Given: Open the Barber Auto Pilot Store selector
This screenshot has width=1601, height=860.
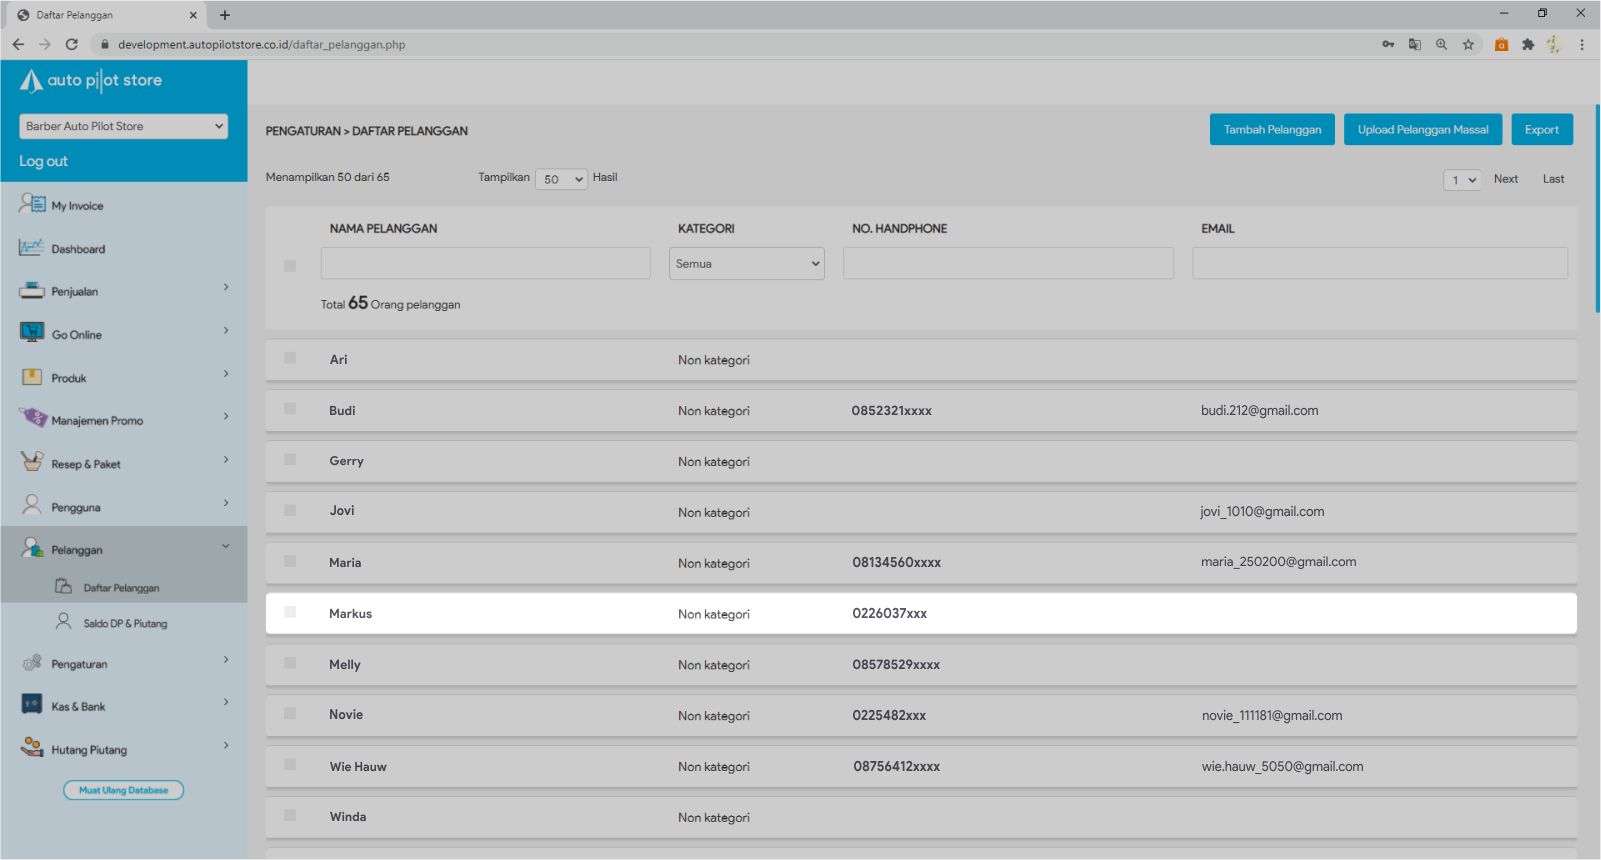Looking at the screenshot, I should [x=123, y=126].
